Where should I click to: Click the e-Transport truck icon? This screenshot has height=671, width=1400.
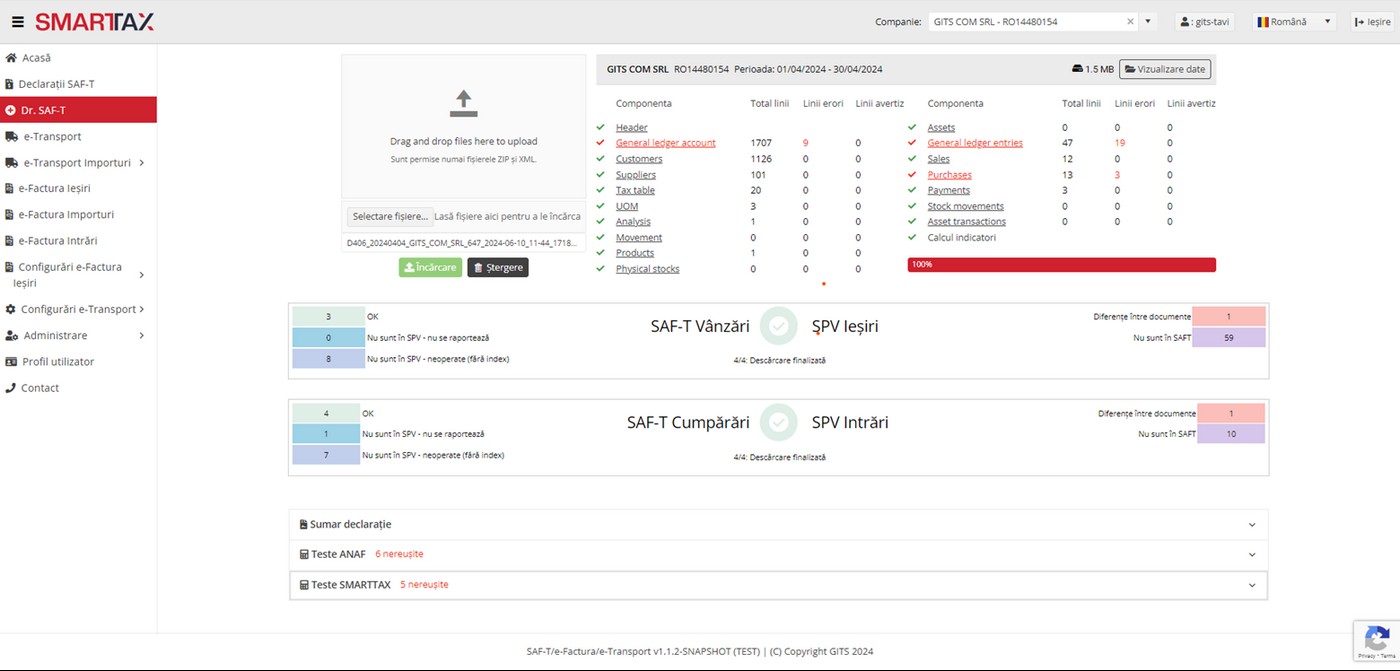11,136
